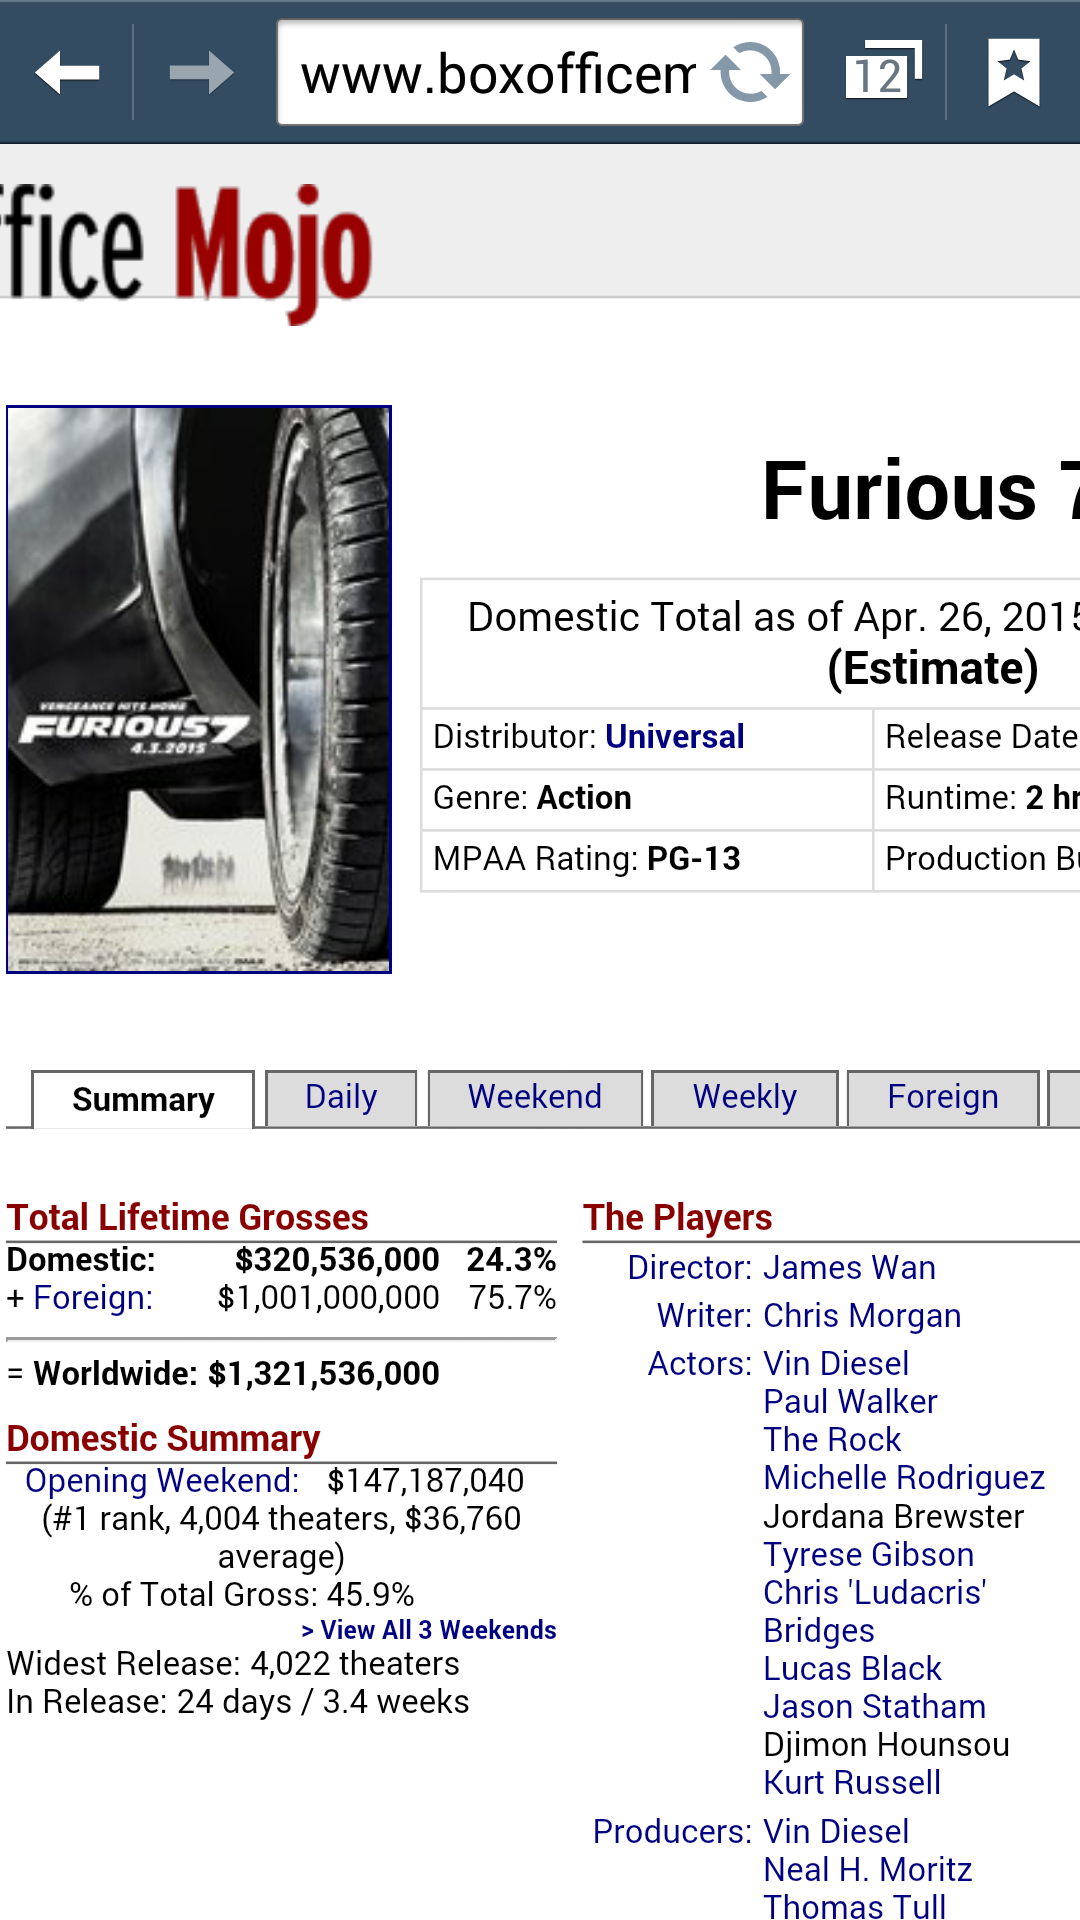
Task: Tap the browser back arrow
Action: pyautogui.click(x=66, y=73)
